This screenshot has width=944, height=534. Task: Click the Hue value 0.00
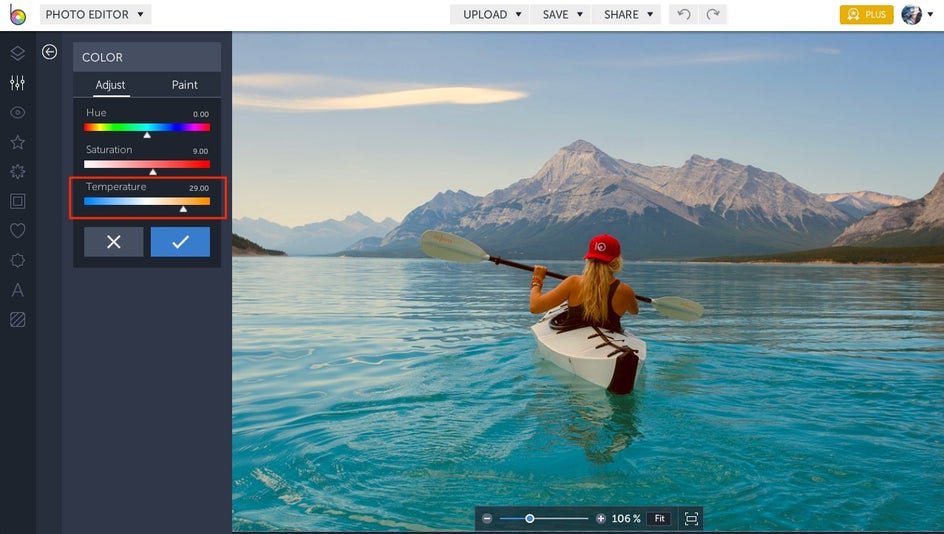200,114
